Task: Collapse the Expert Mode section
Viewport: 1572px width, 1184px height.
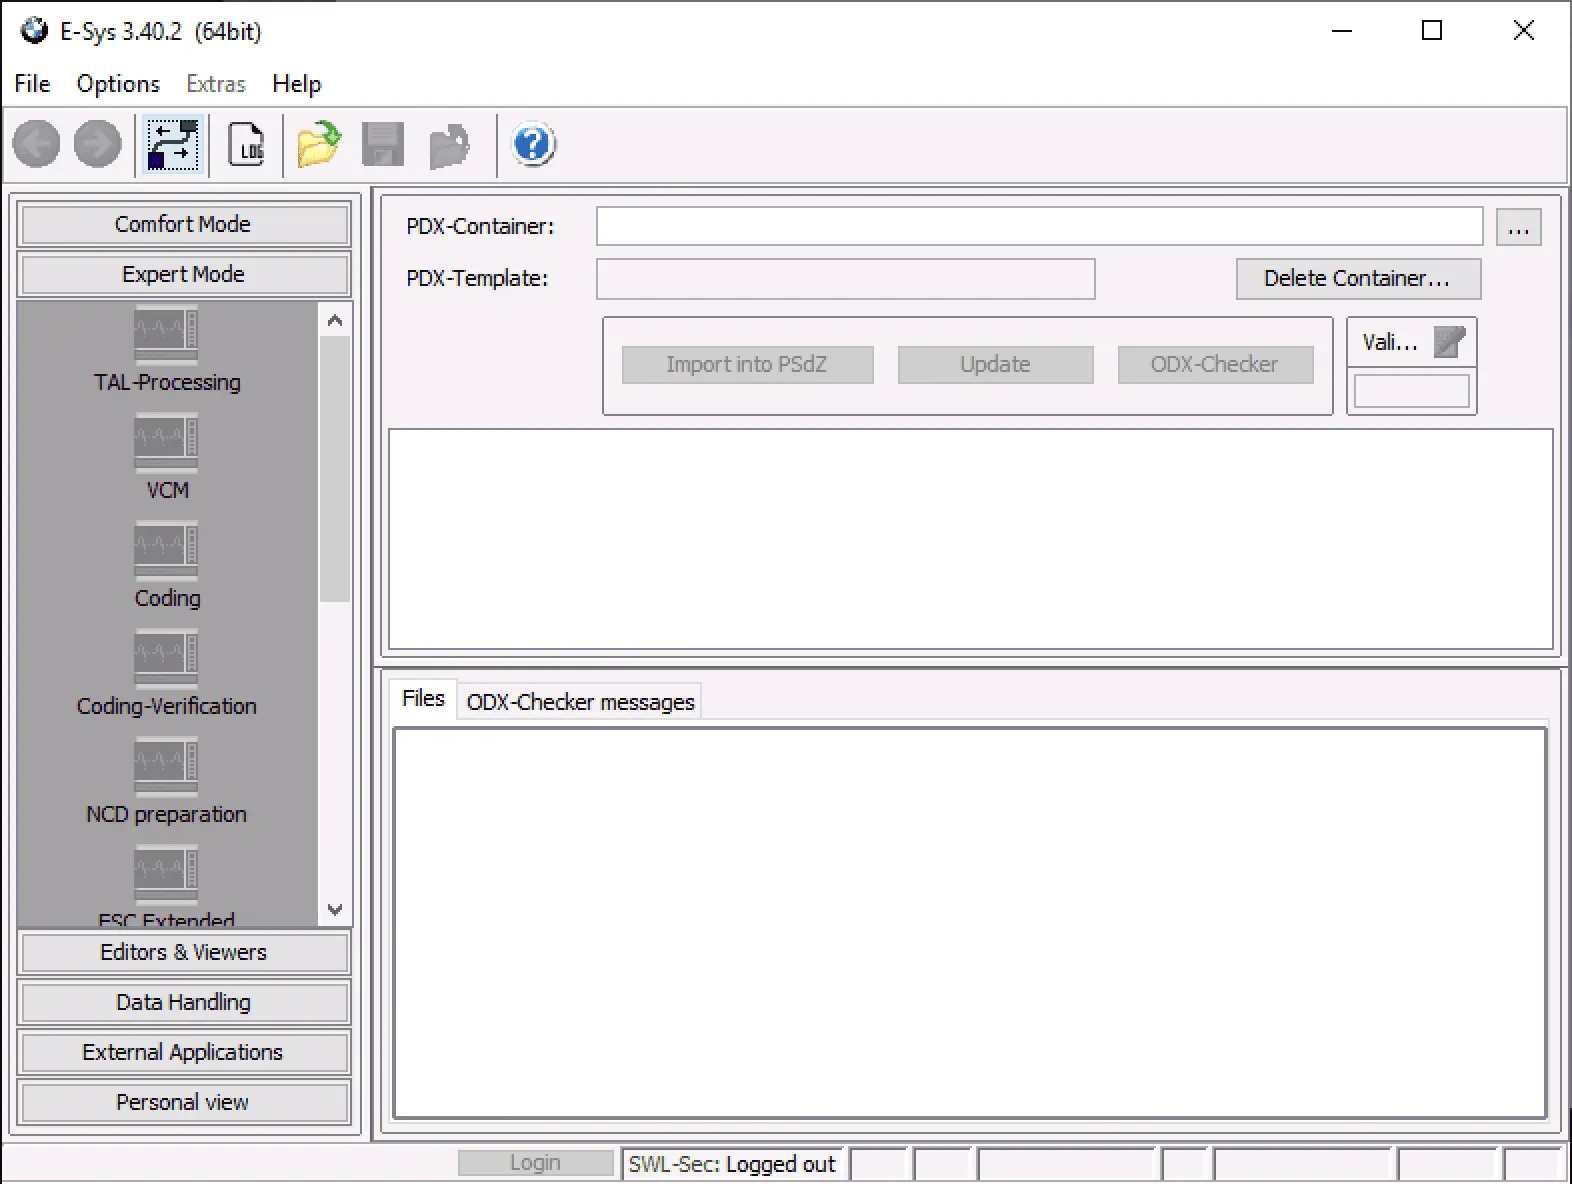Action: (x=183, y=274)
